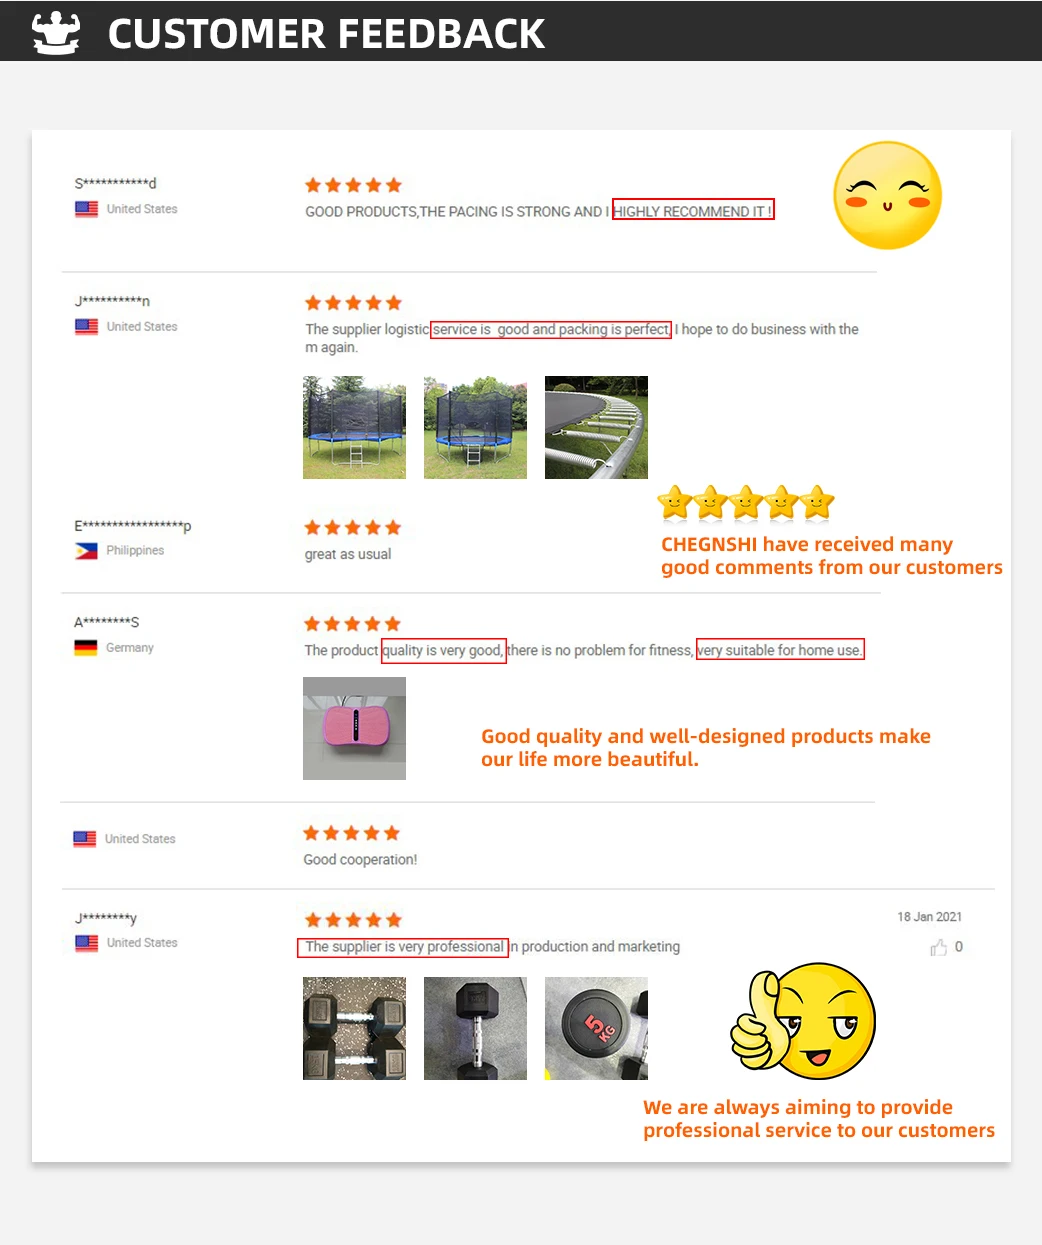
Task: Click reviewer name J********y
Action: click(105, 918)
